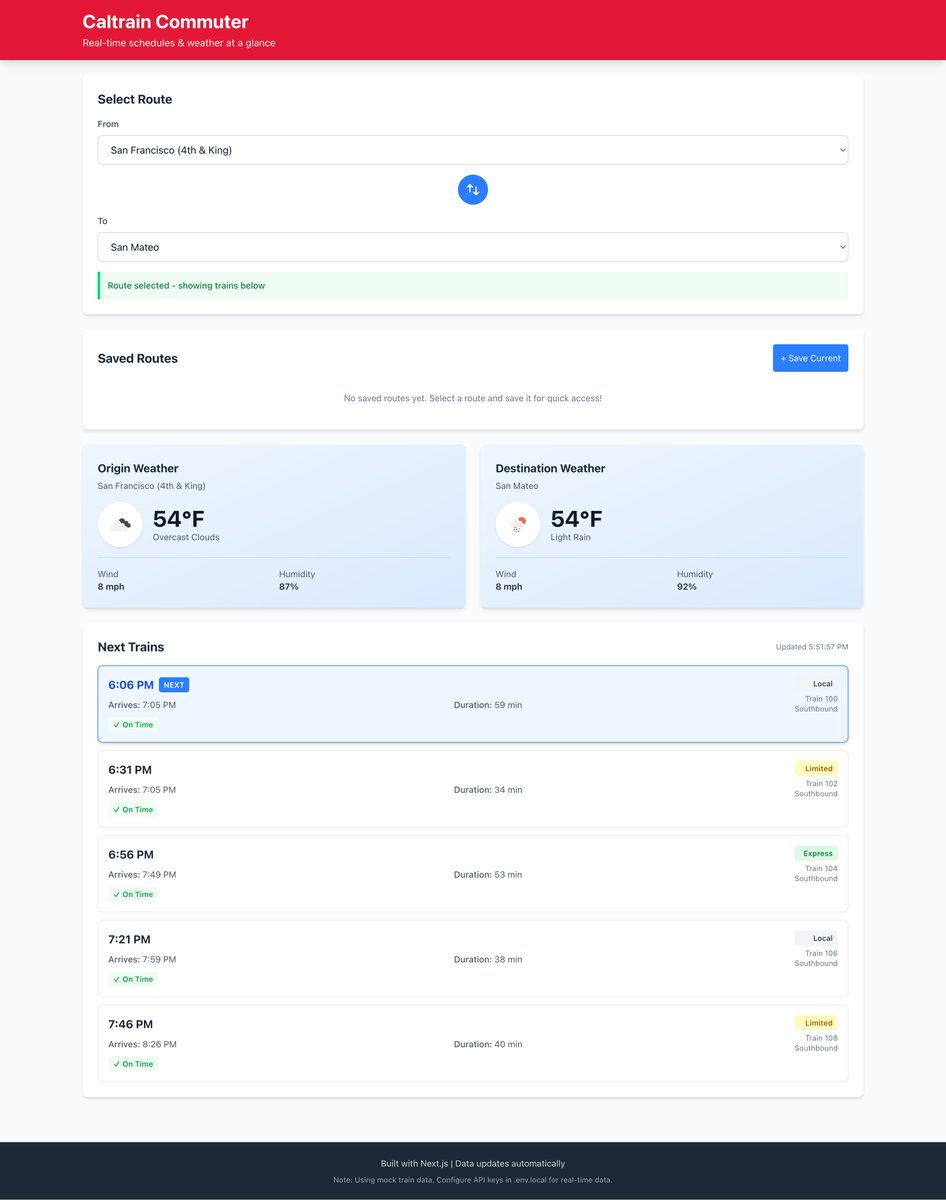Open the From station dropdown

pos(472,150)
